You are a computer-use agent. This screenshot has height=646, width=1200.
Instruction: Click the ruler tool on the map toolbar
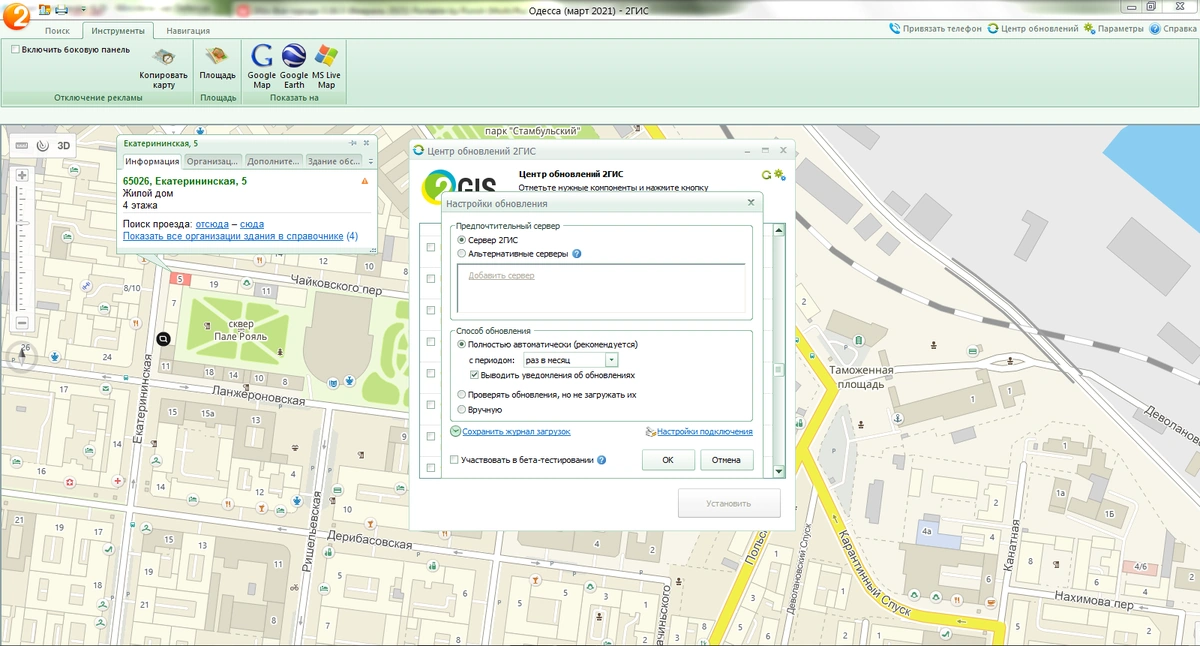pos(22,145)
